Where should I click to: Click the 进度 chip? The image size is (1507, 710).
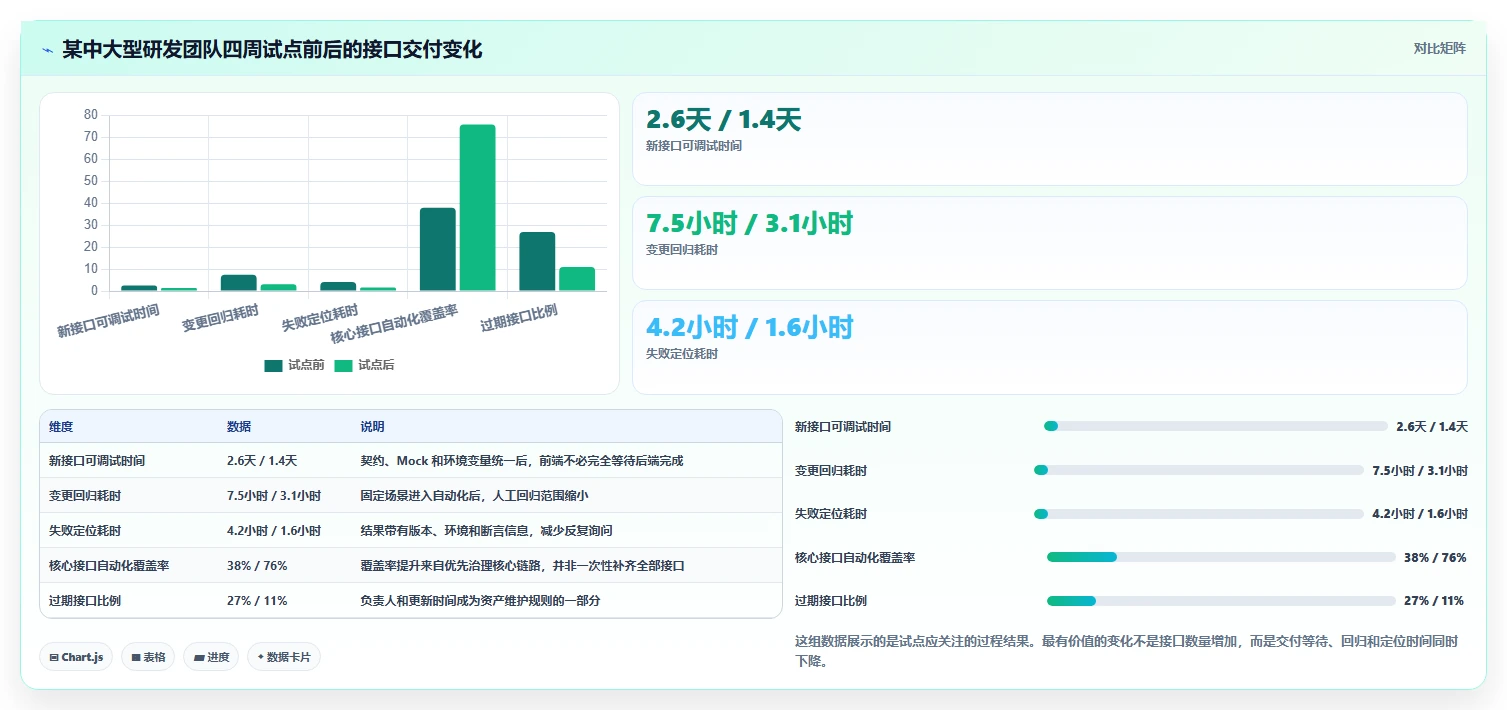click(211, 657)
